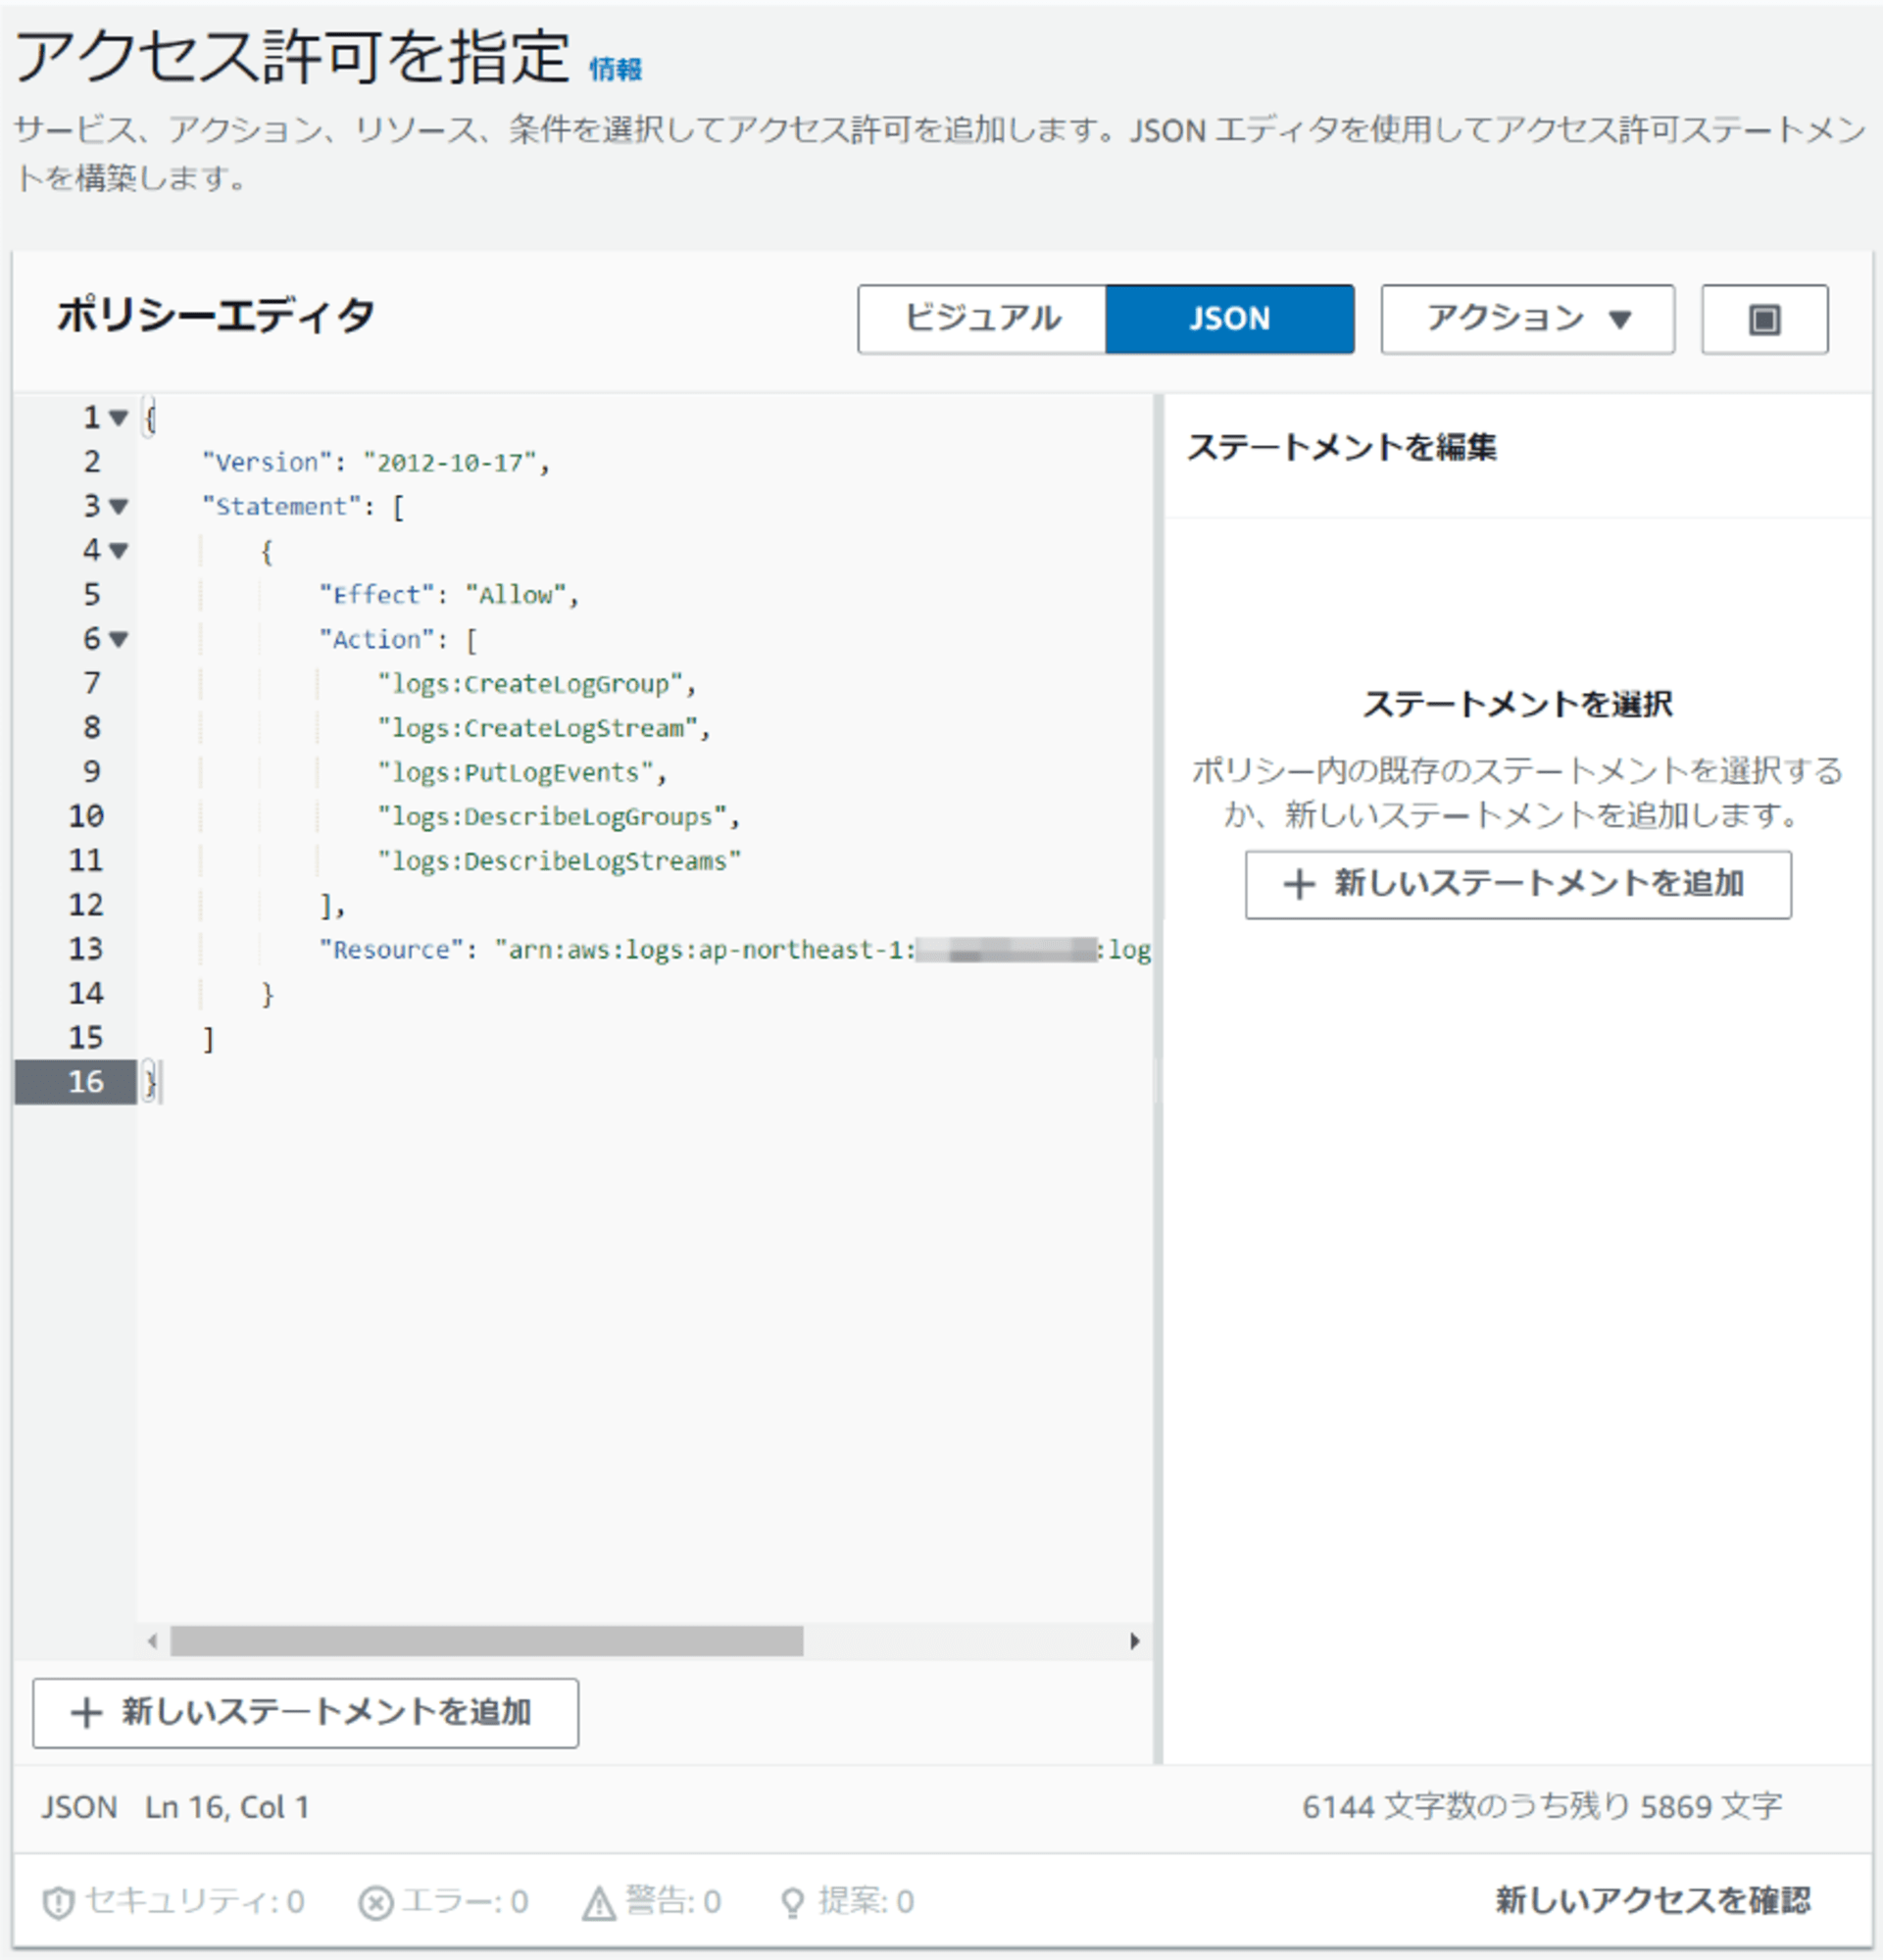Click the scrollbar left arrow in the editor
Viewport: 1883px width, 1960px height.
click(152, 1641)
